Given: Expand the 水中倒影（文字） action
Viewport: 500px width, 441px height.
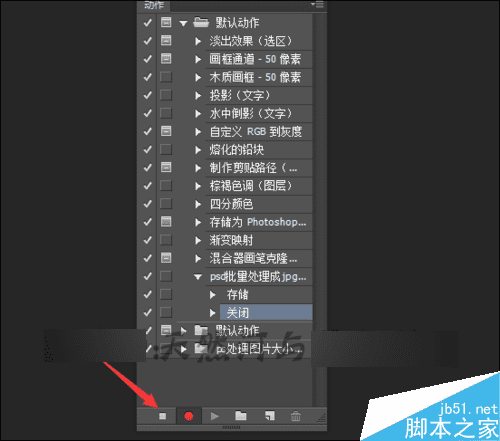Looking at the screenshot, I should tap(198, 114).
